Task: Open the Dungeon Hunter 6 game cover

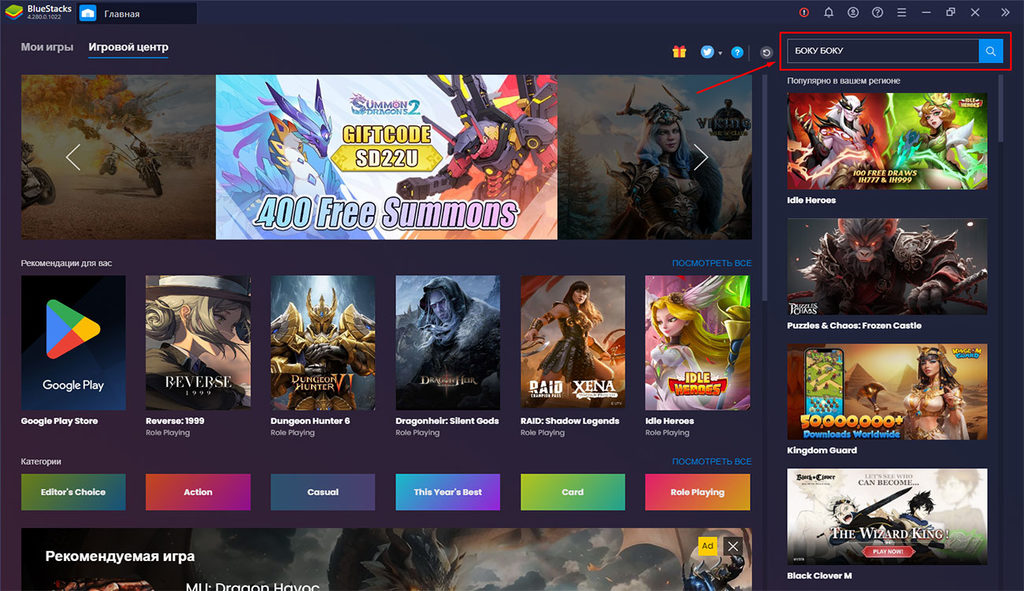Action: point(323,343)
